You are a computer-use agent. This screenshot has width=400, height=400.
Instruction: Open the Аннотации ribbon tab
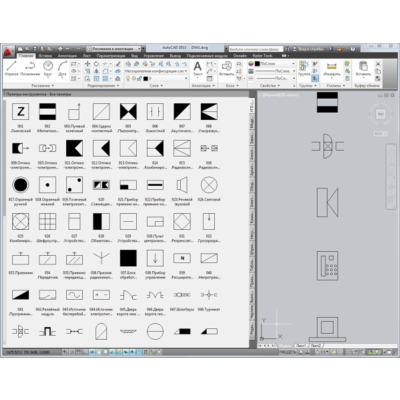(x=67, y=56)
